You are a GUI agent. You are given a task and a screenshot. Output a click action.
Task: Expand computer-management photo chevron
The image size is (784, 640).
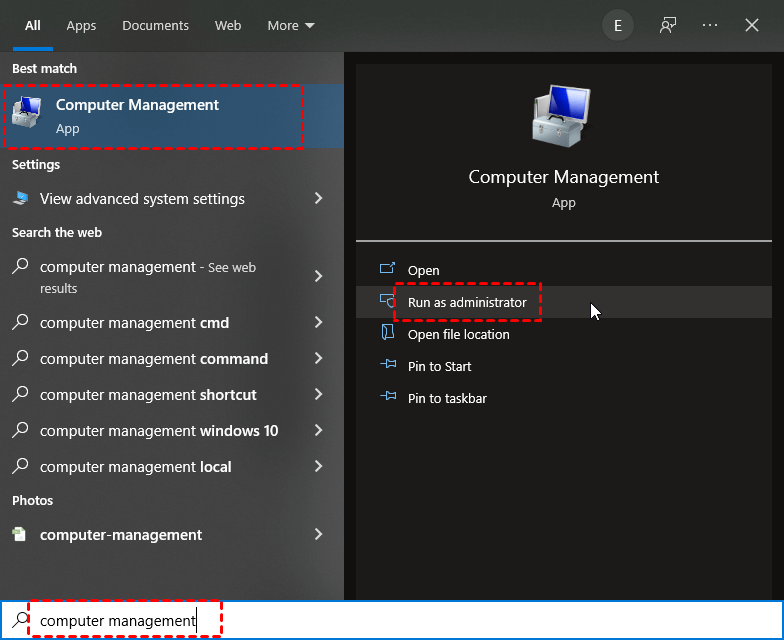click(x=318, y=534)
